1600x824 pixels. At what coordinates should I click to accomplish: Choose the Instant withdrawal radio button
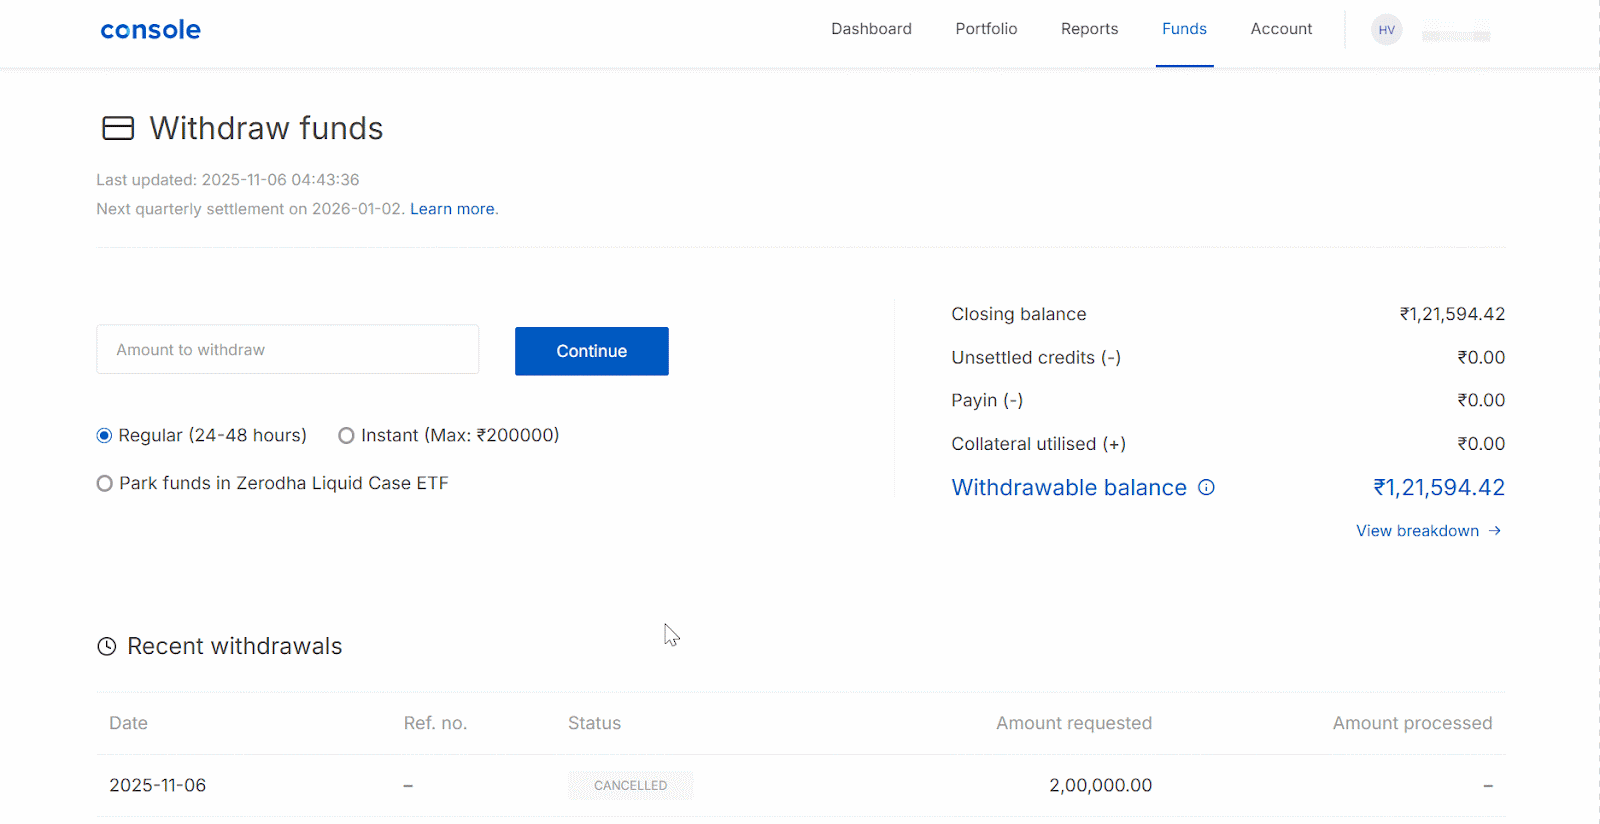346,436
